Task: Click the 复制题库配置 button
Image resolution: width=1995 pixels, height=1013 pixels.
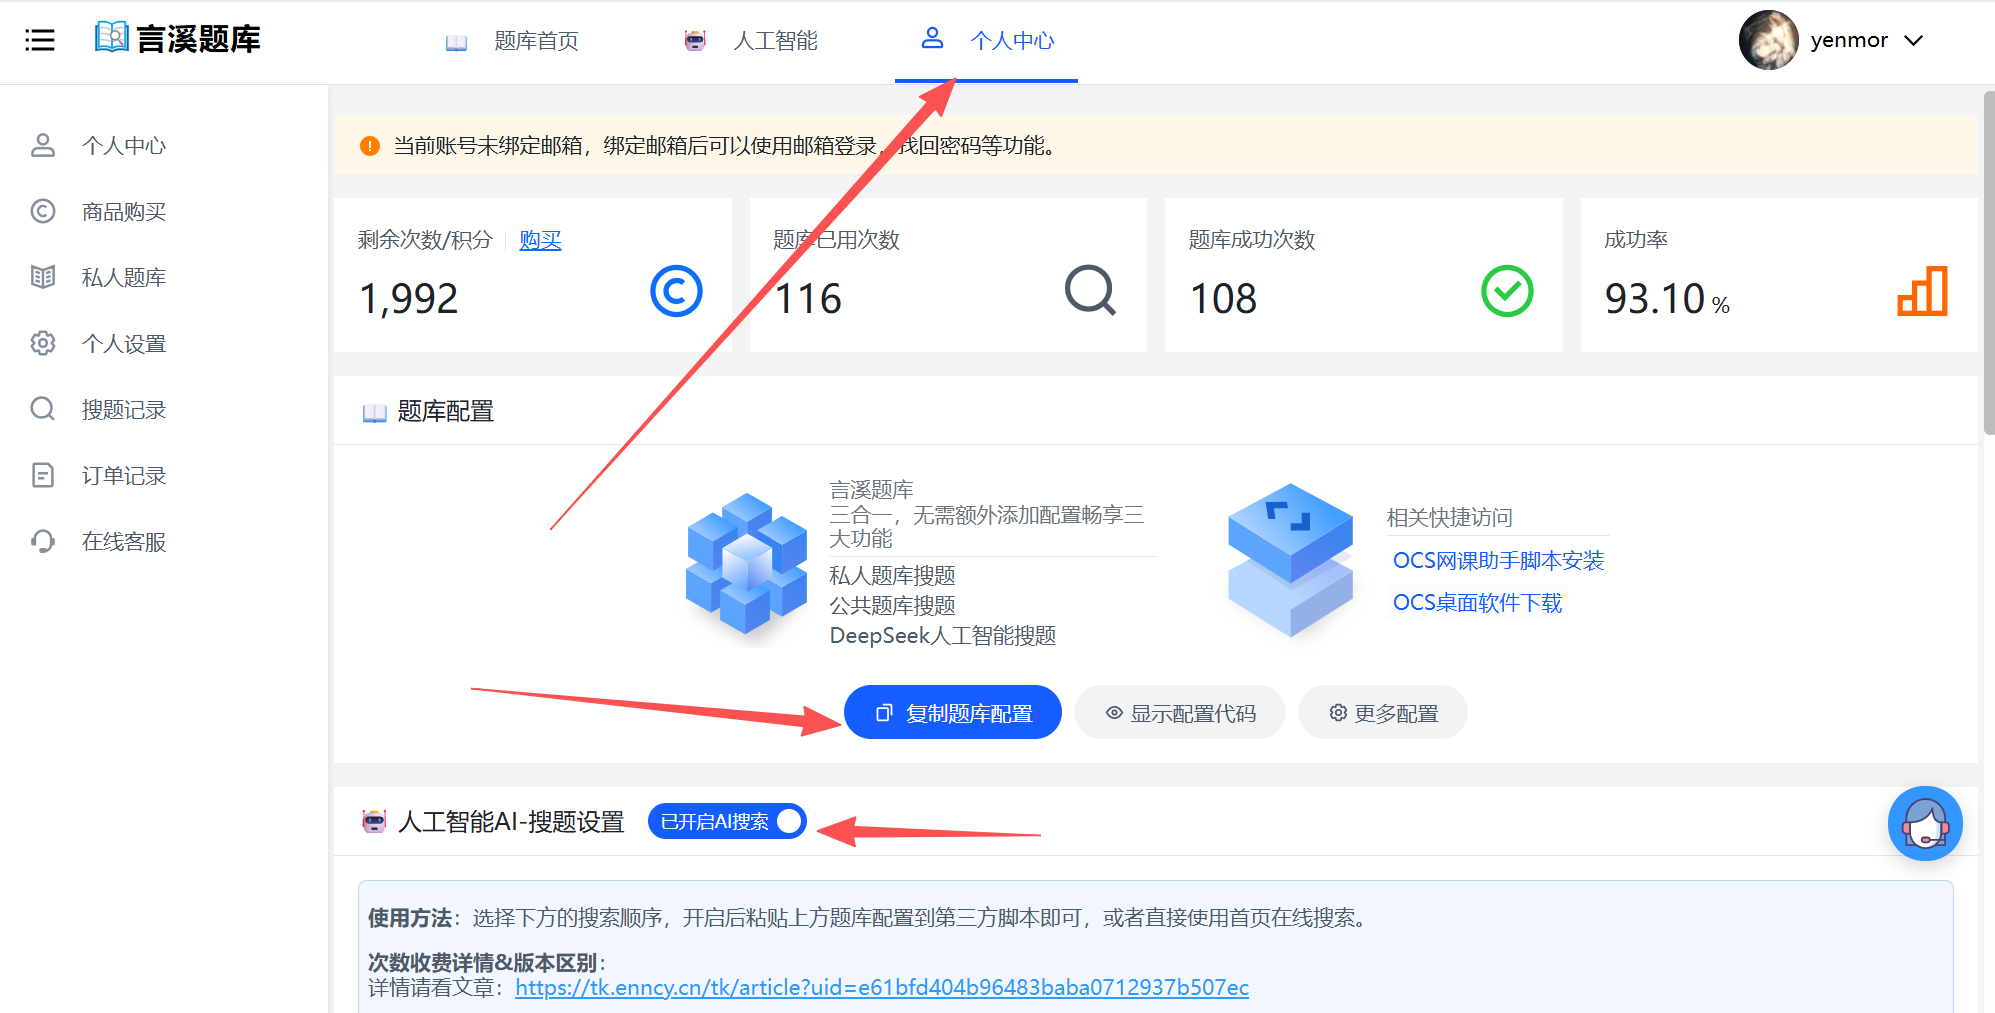Action: (952, 713)
